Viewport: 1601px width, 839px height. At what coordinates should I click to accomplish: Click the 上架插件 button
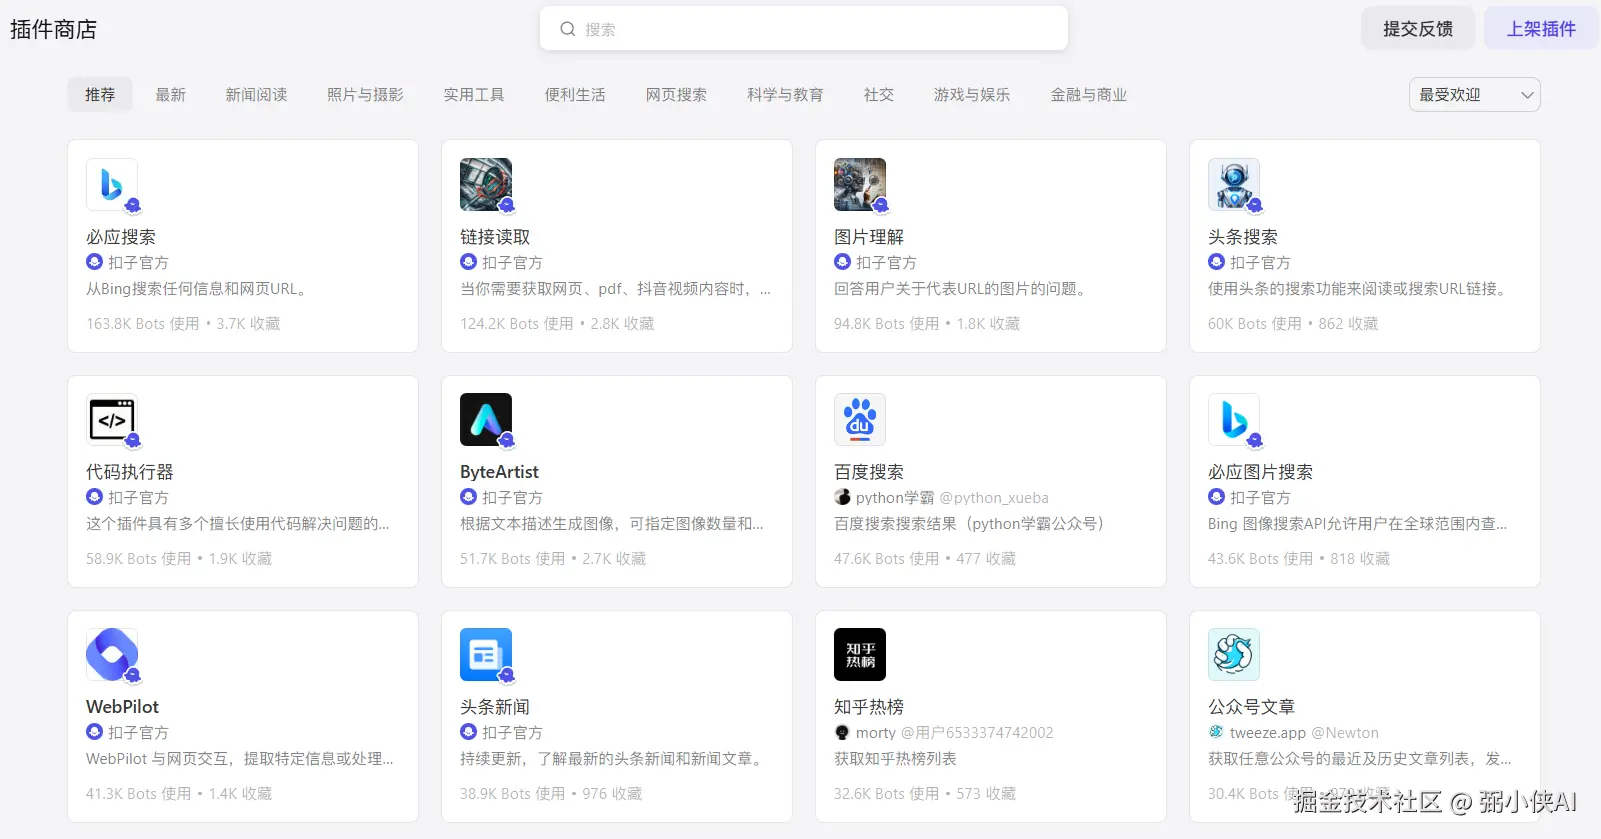click(1541, 29)
